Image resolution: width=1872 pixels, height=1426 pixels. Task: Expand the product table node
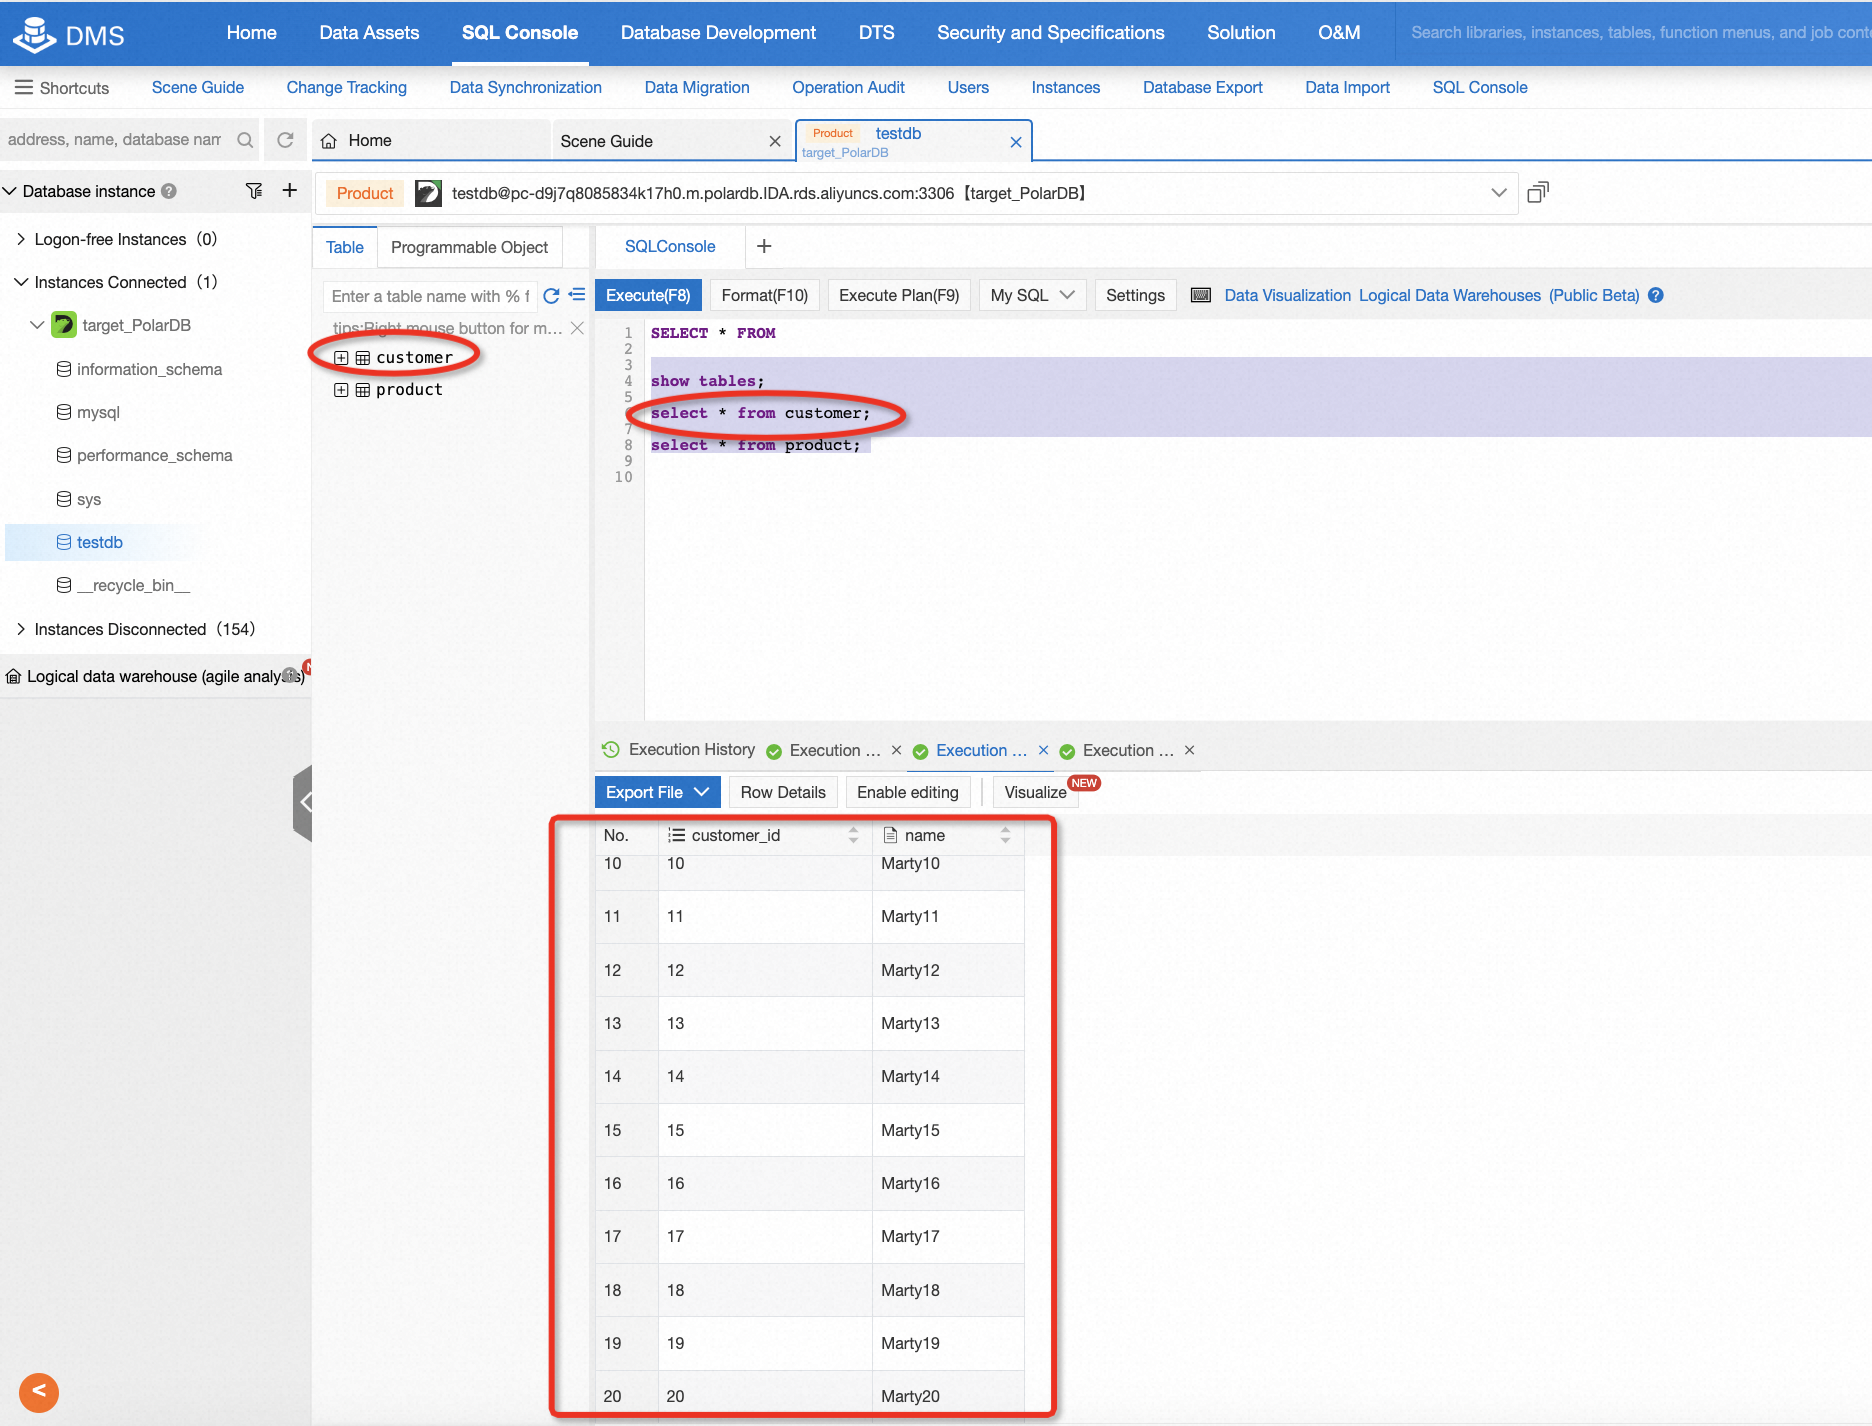tap(341, 390)
